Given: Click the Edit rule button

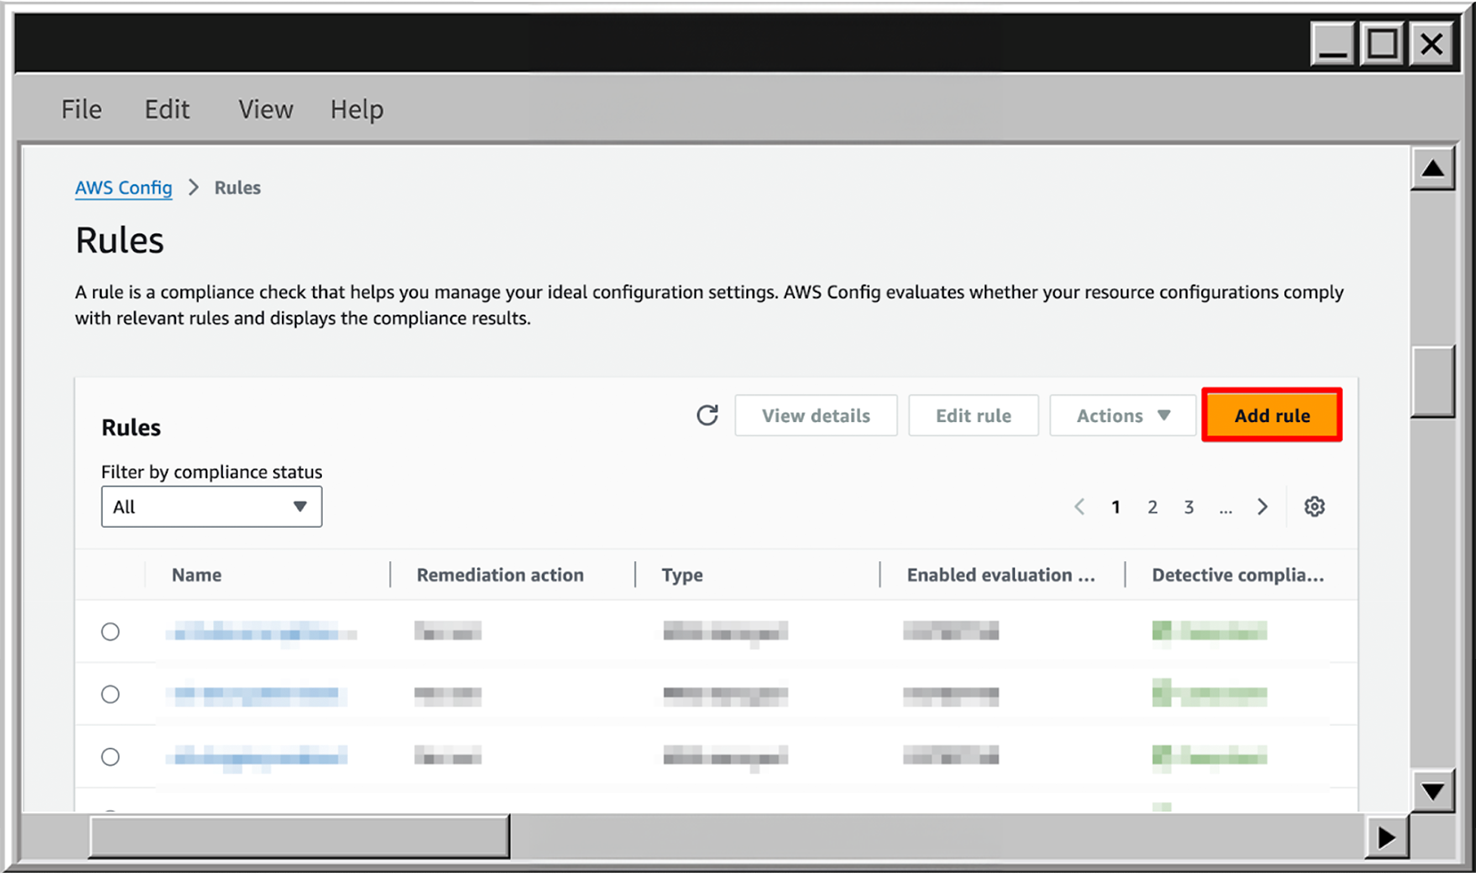Looking at the screenshot, I should [x=973, y=415].
